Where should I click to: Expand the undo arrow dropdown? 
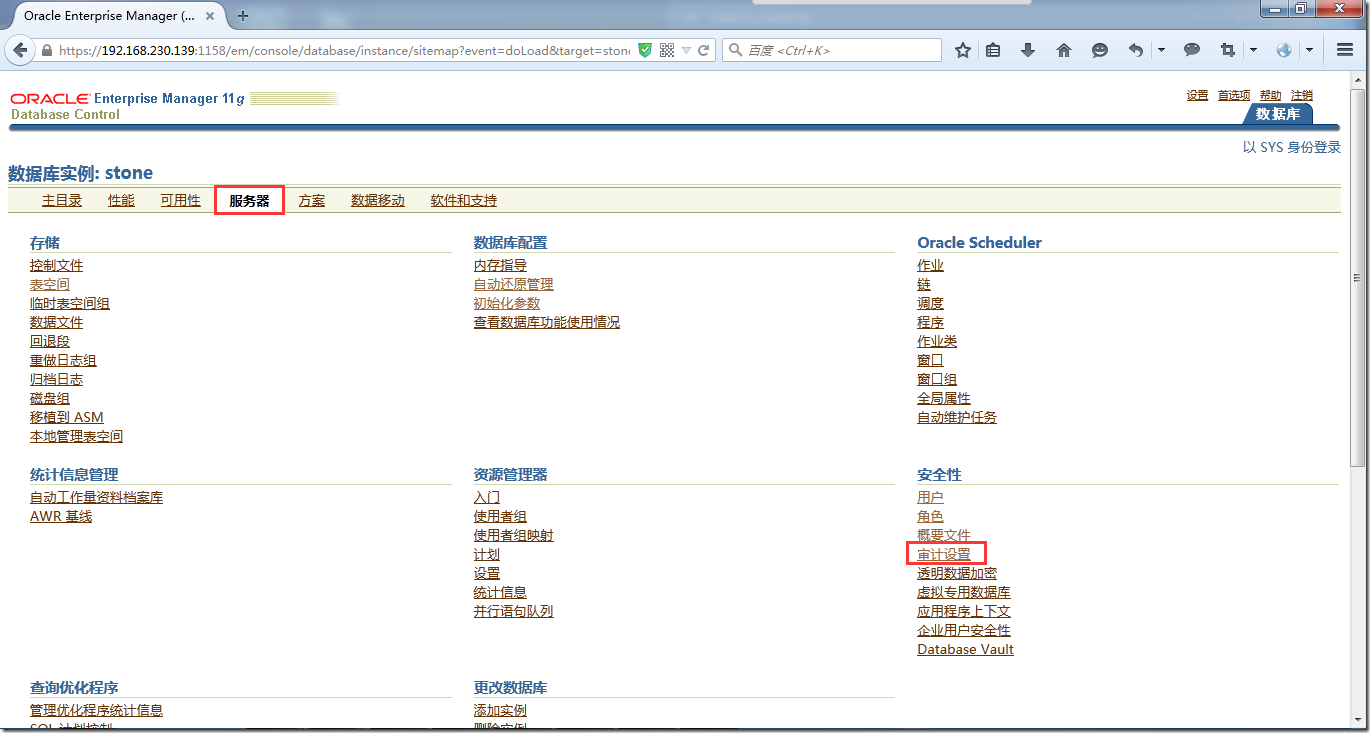(x=1161, y=50)
